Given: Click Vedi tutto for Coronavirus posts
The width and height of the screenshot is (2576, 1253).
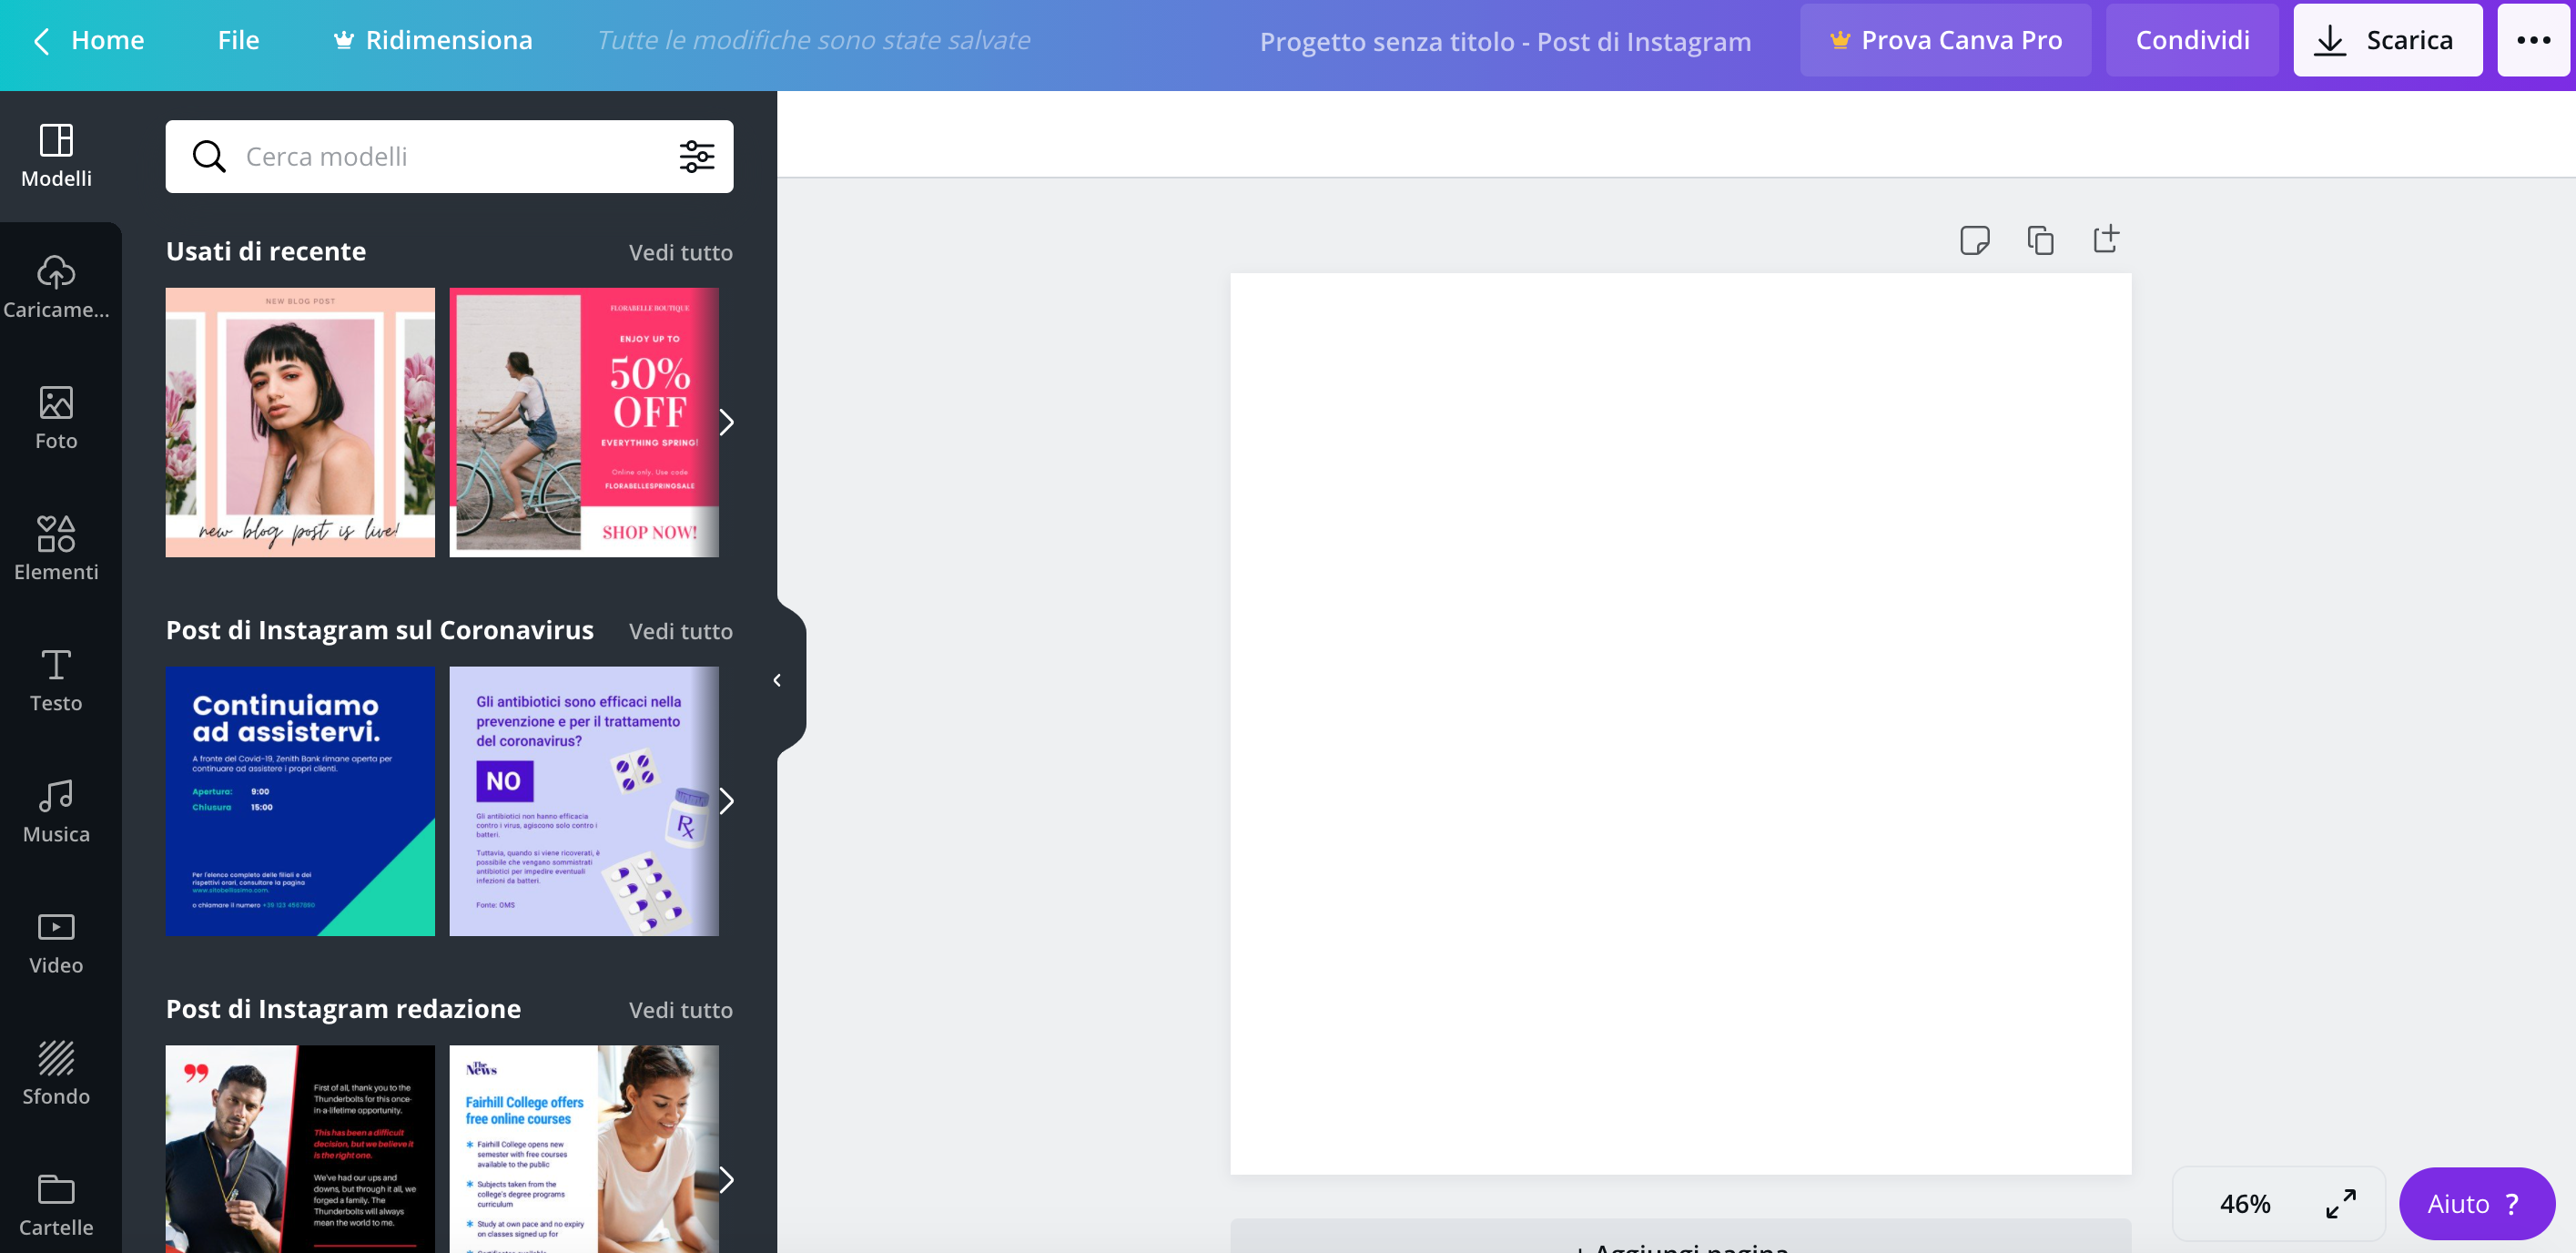Looking at the screenshot, I should pos(680,631).
